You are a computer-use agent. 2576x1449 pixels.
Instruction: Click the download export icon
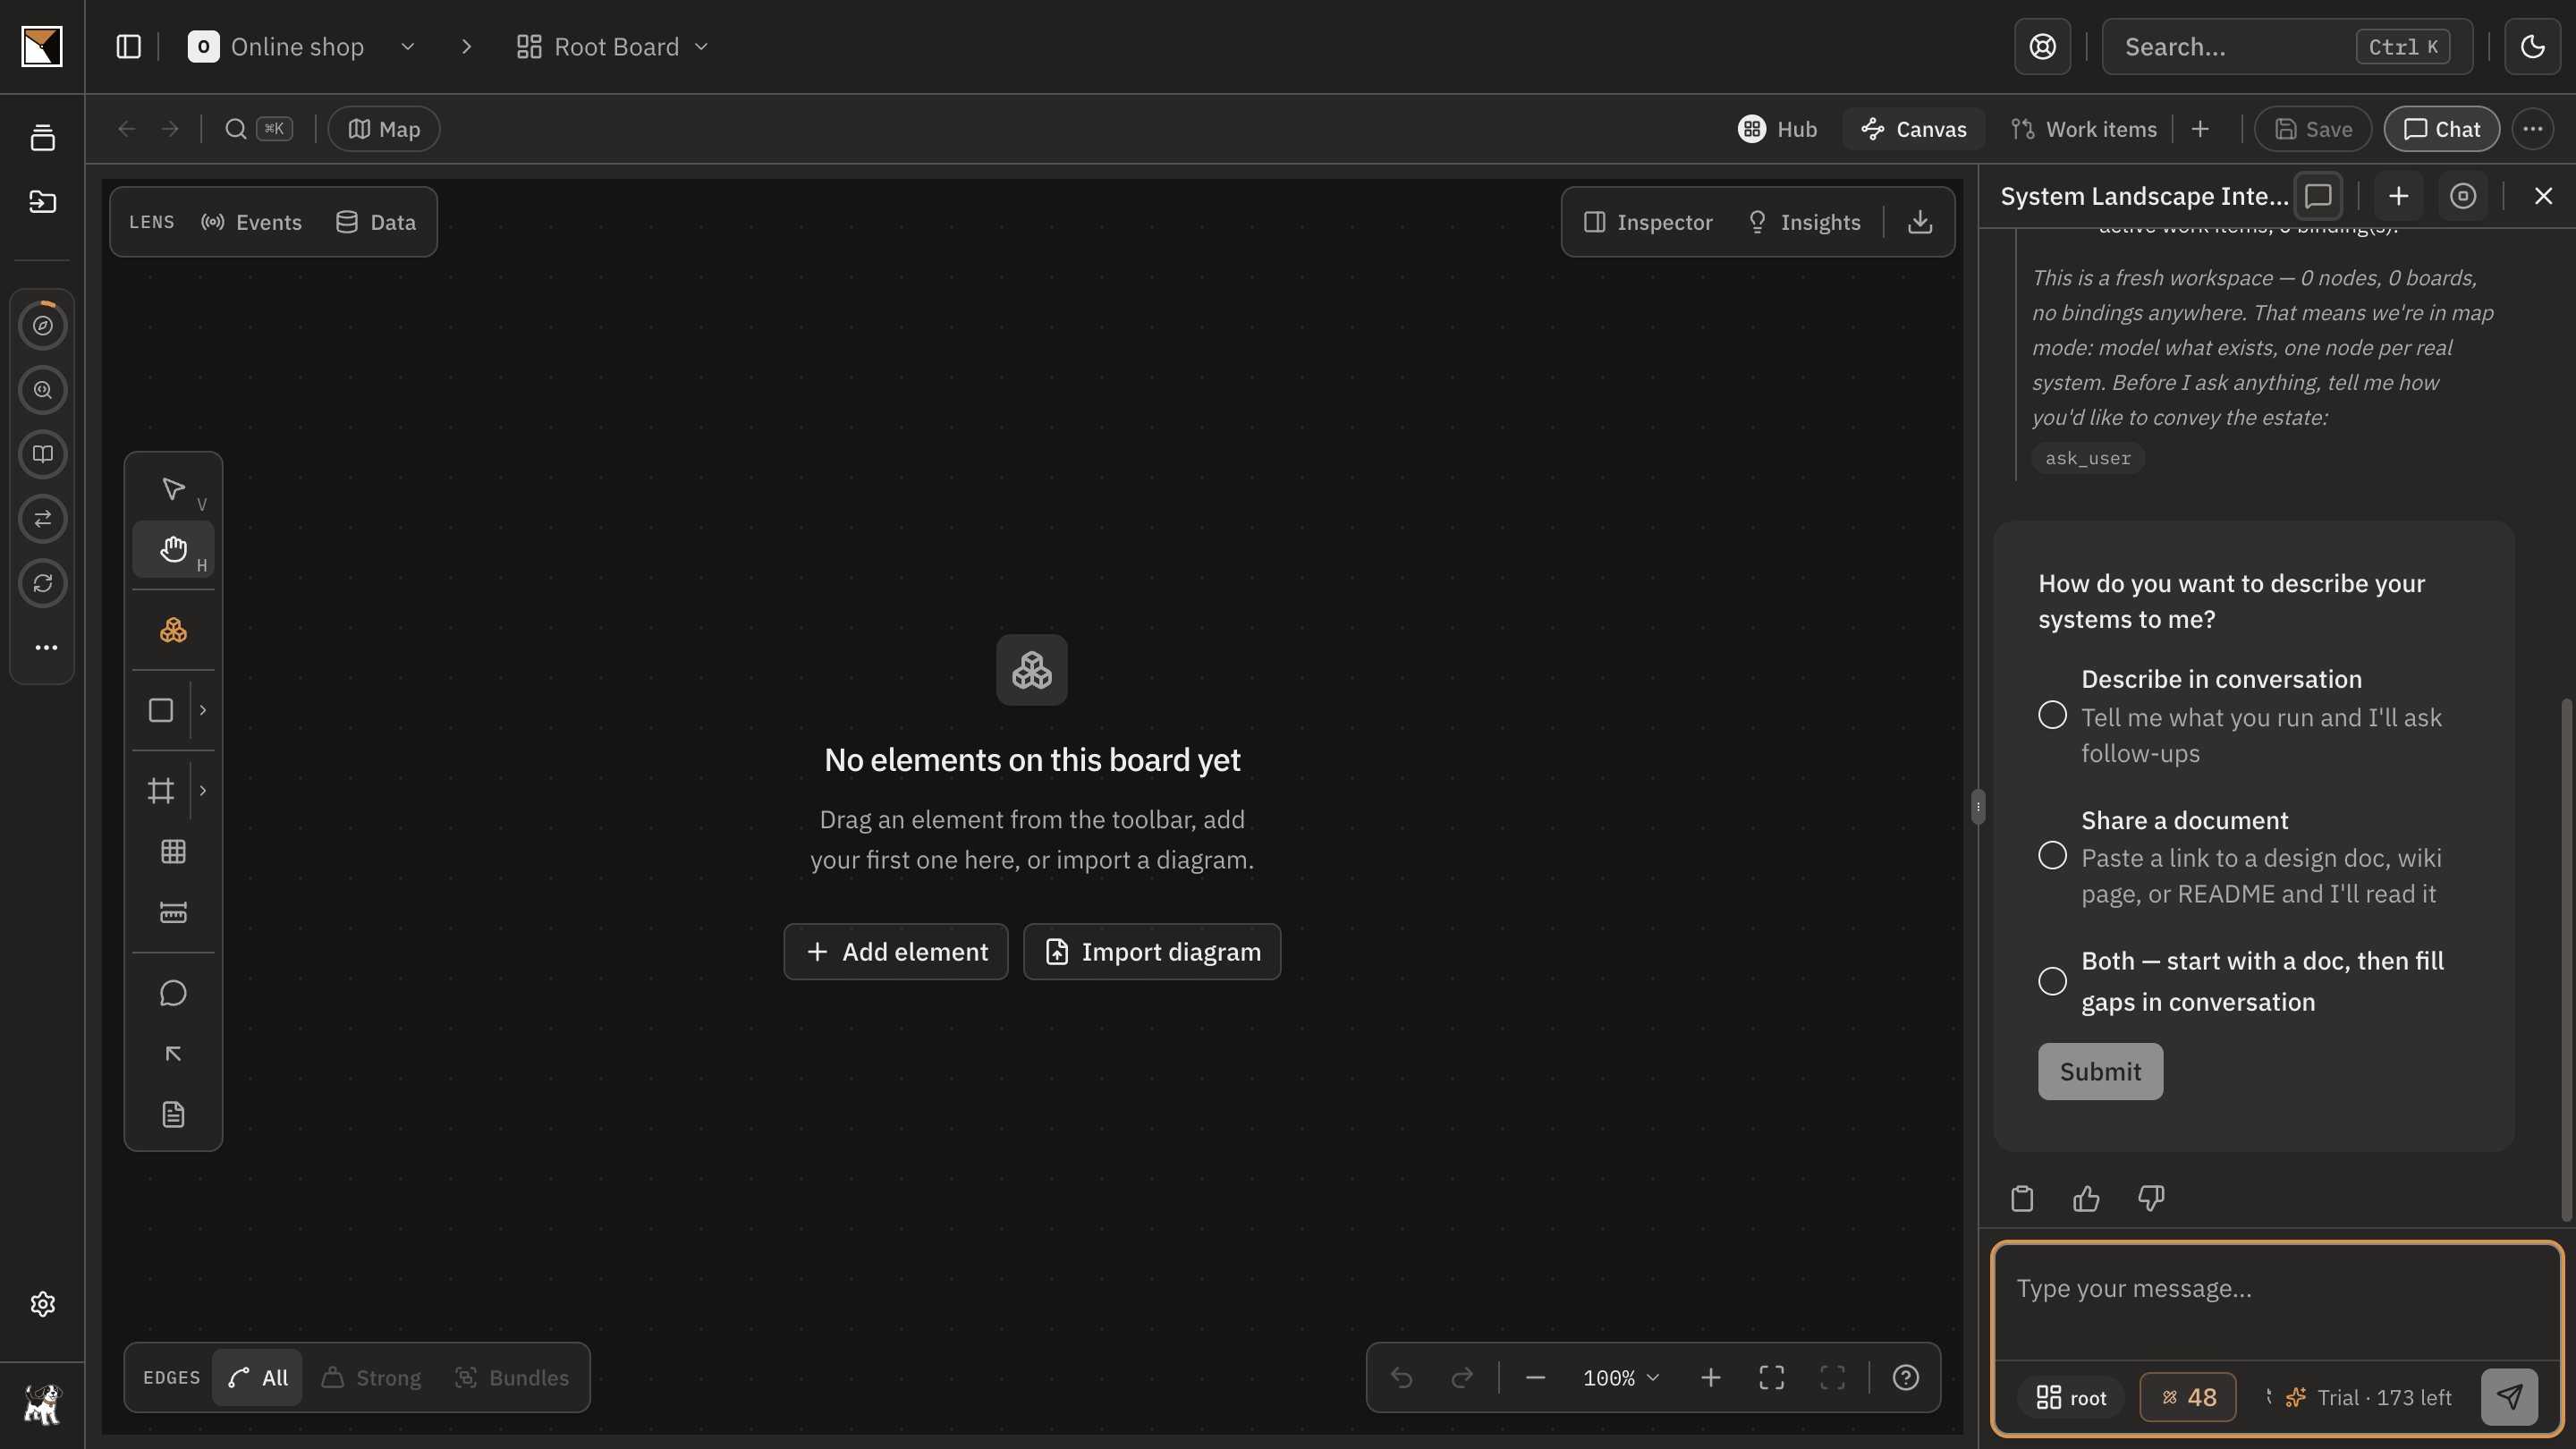(x=1919, y=222)
